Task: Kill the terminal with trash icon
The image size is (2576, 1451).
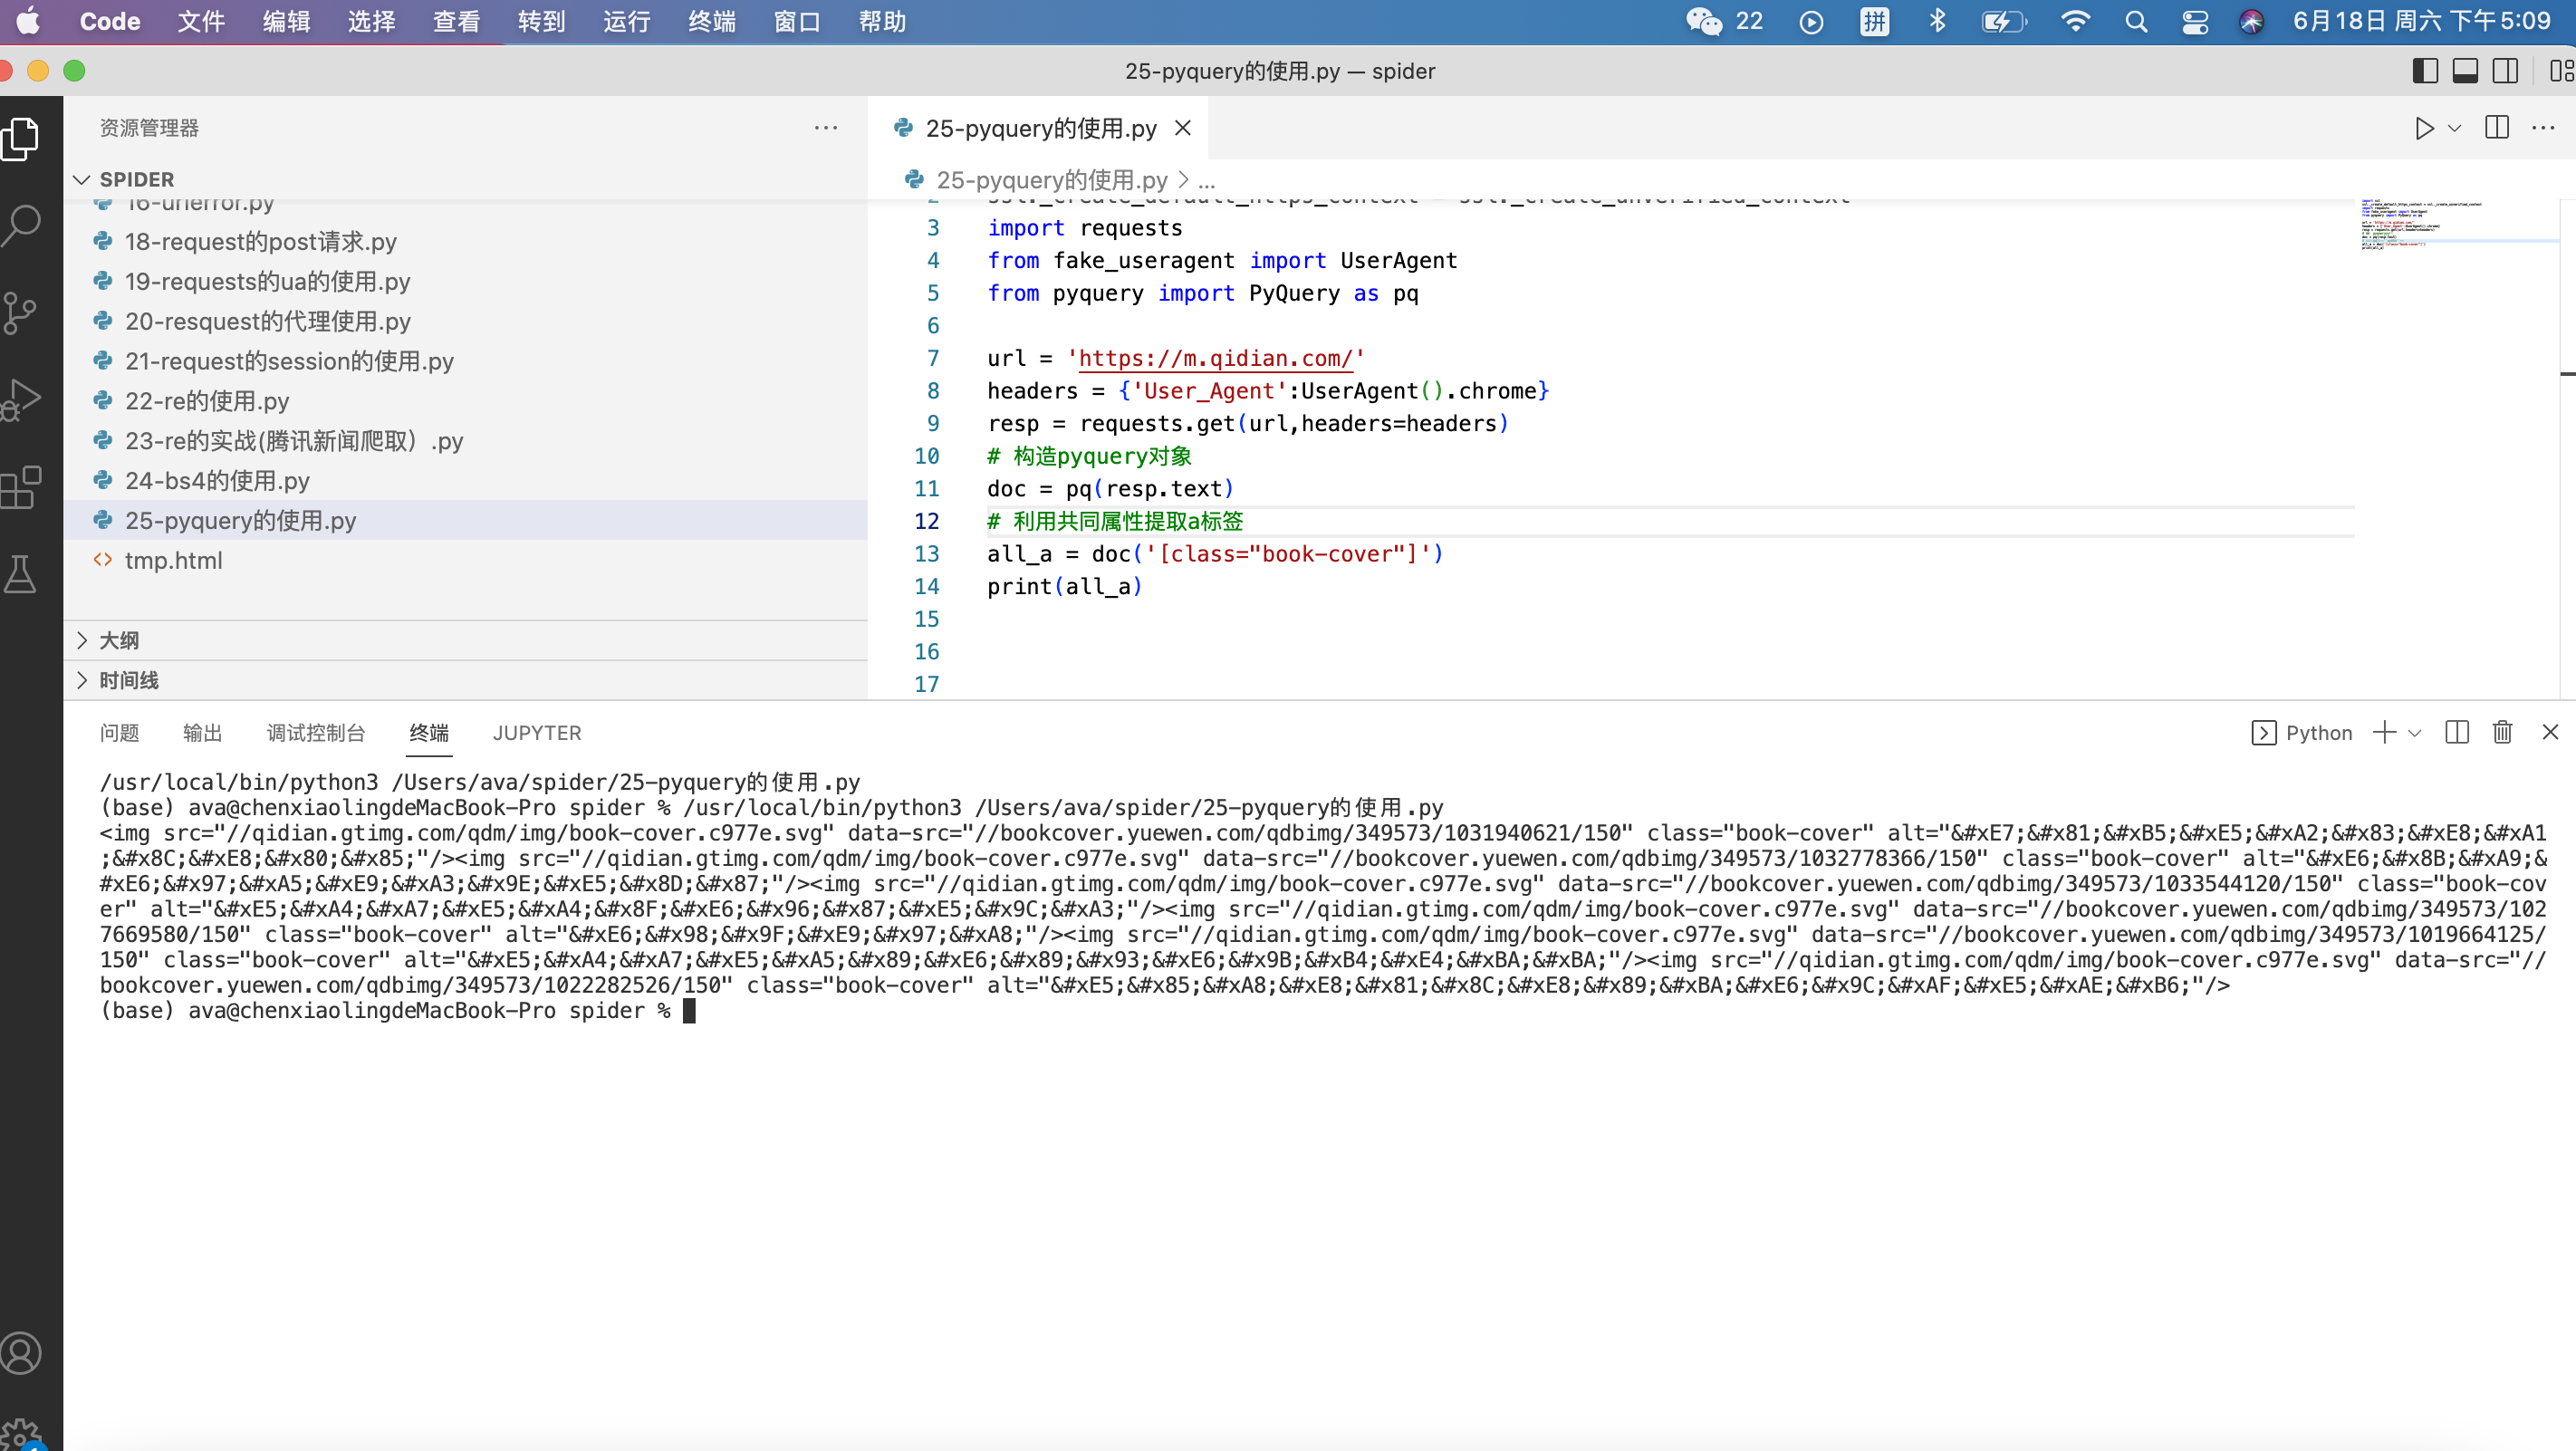Action: (x=2503, y=732)
